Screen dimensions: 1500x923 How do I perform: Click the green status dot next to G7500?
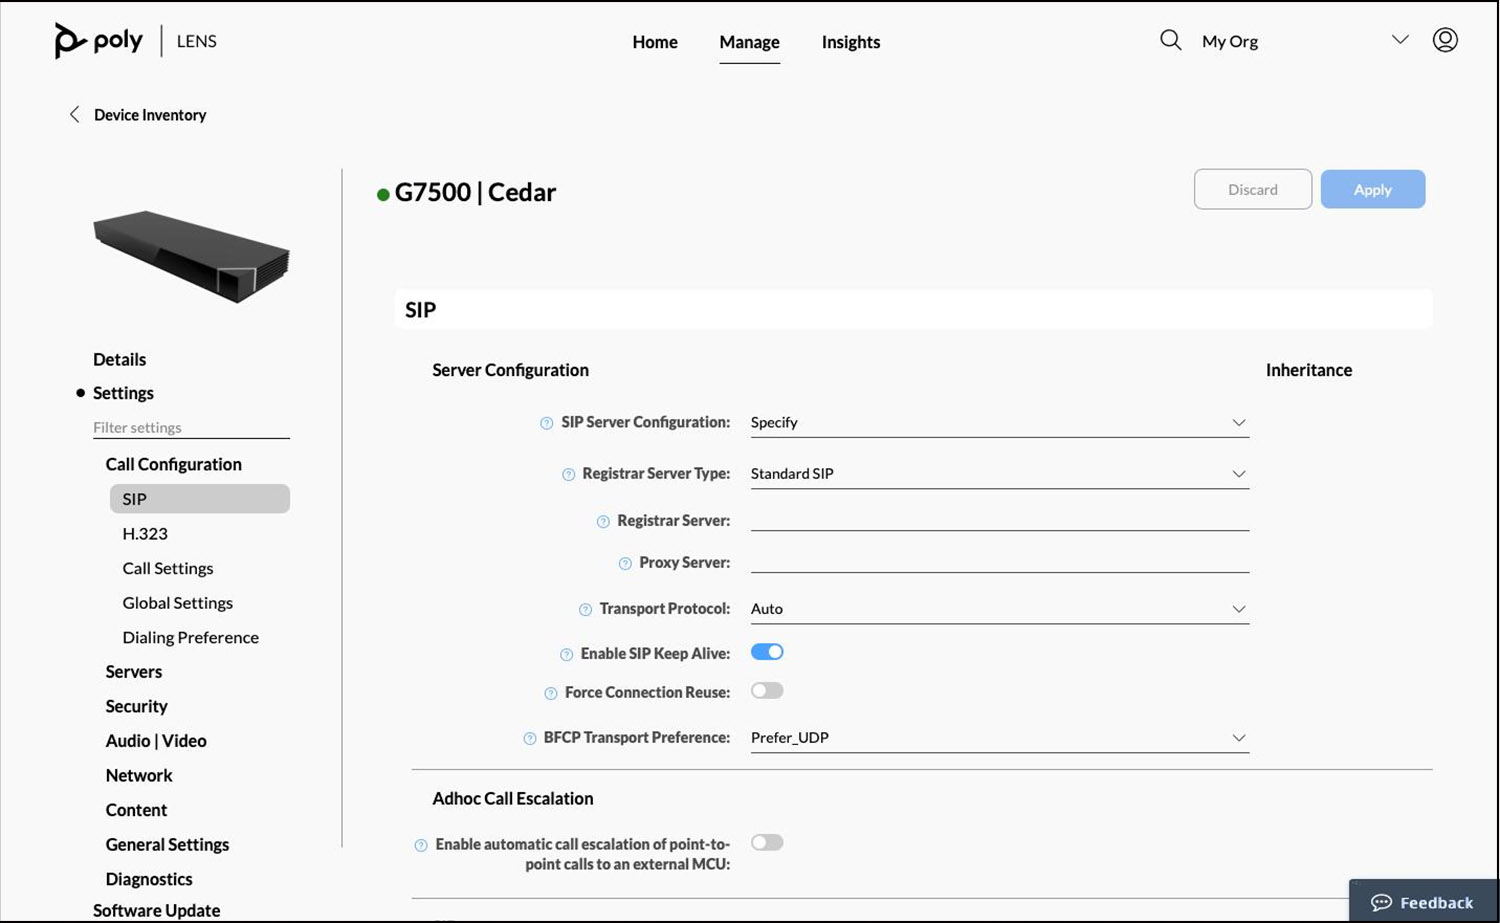click(383, 193)
